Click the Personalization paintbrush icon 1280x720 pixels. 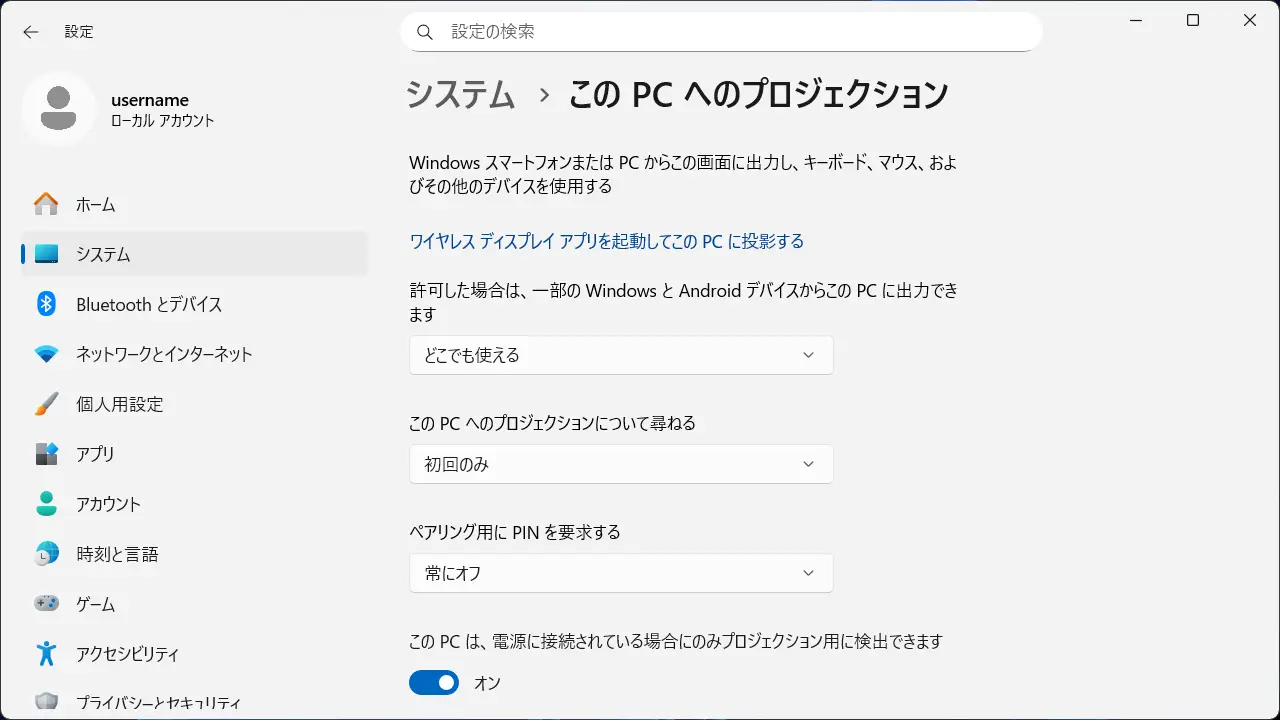coord(46,404)
